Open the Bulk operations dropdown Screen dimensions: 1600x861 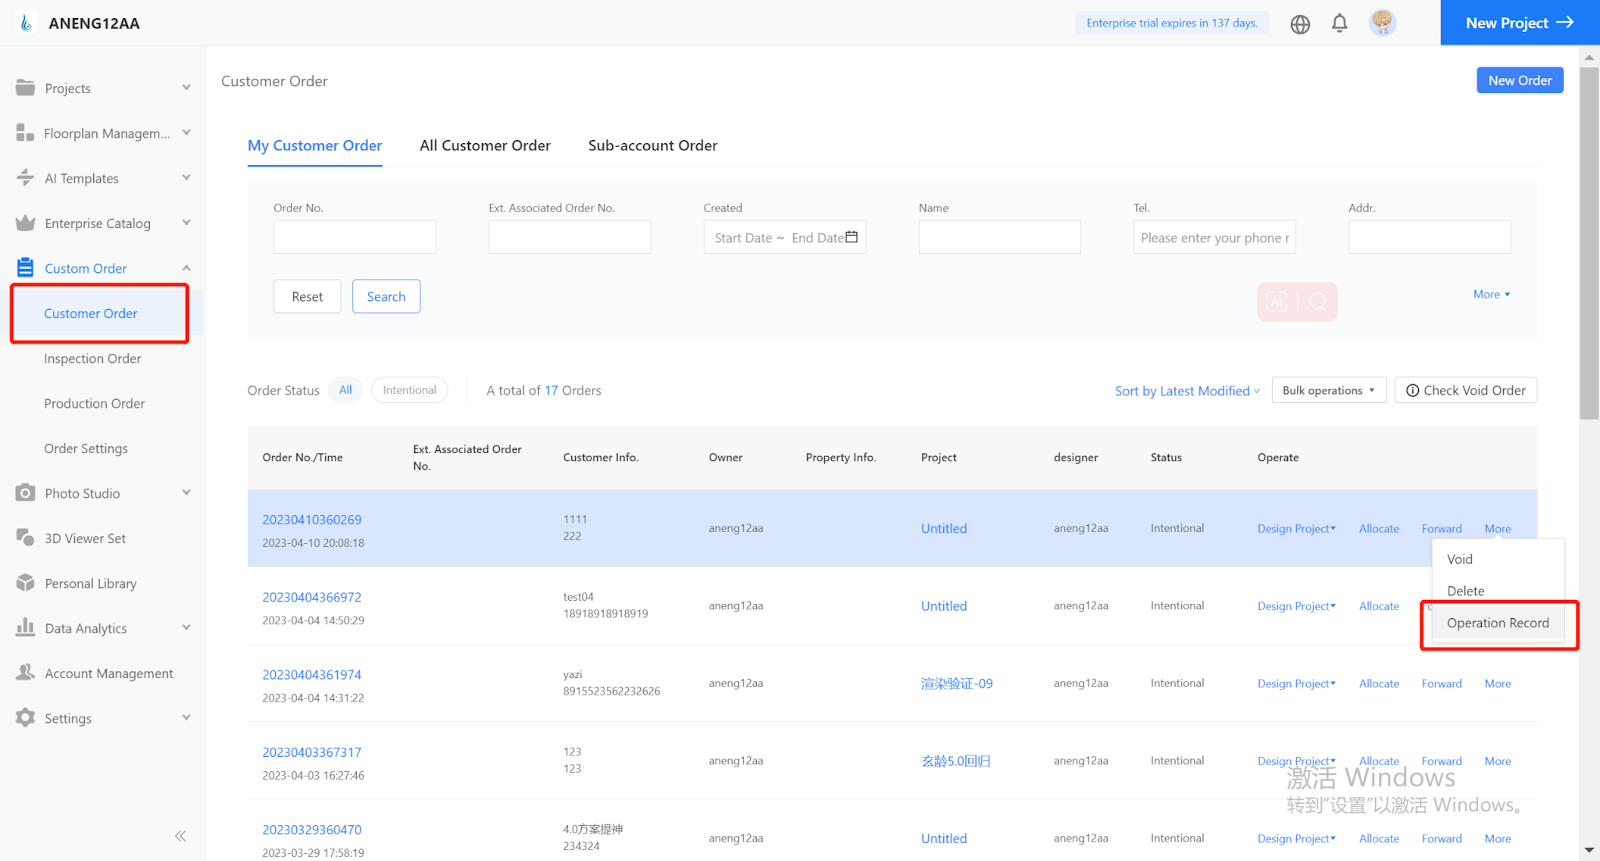point(1328,390)
